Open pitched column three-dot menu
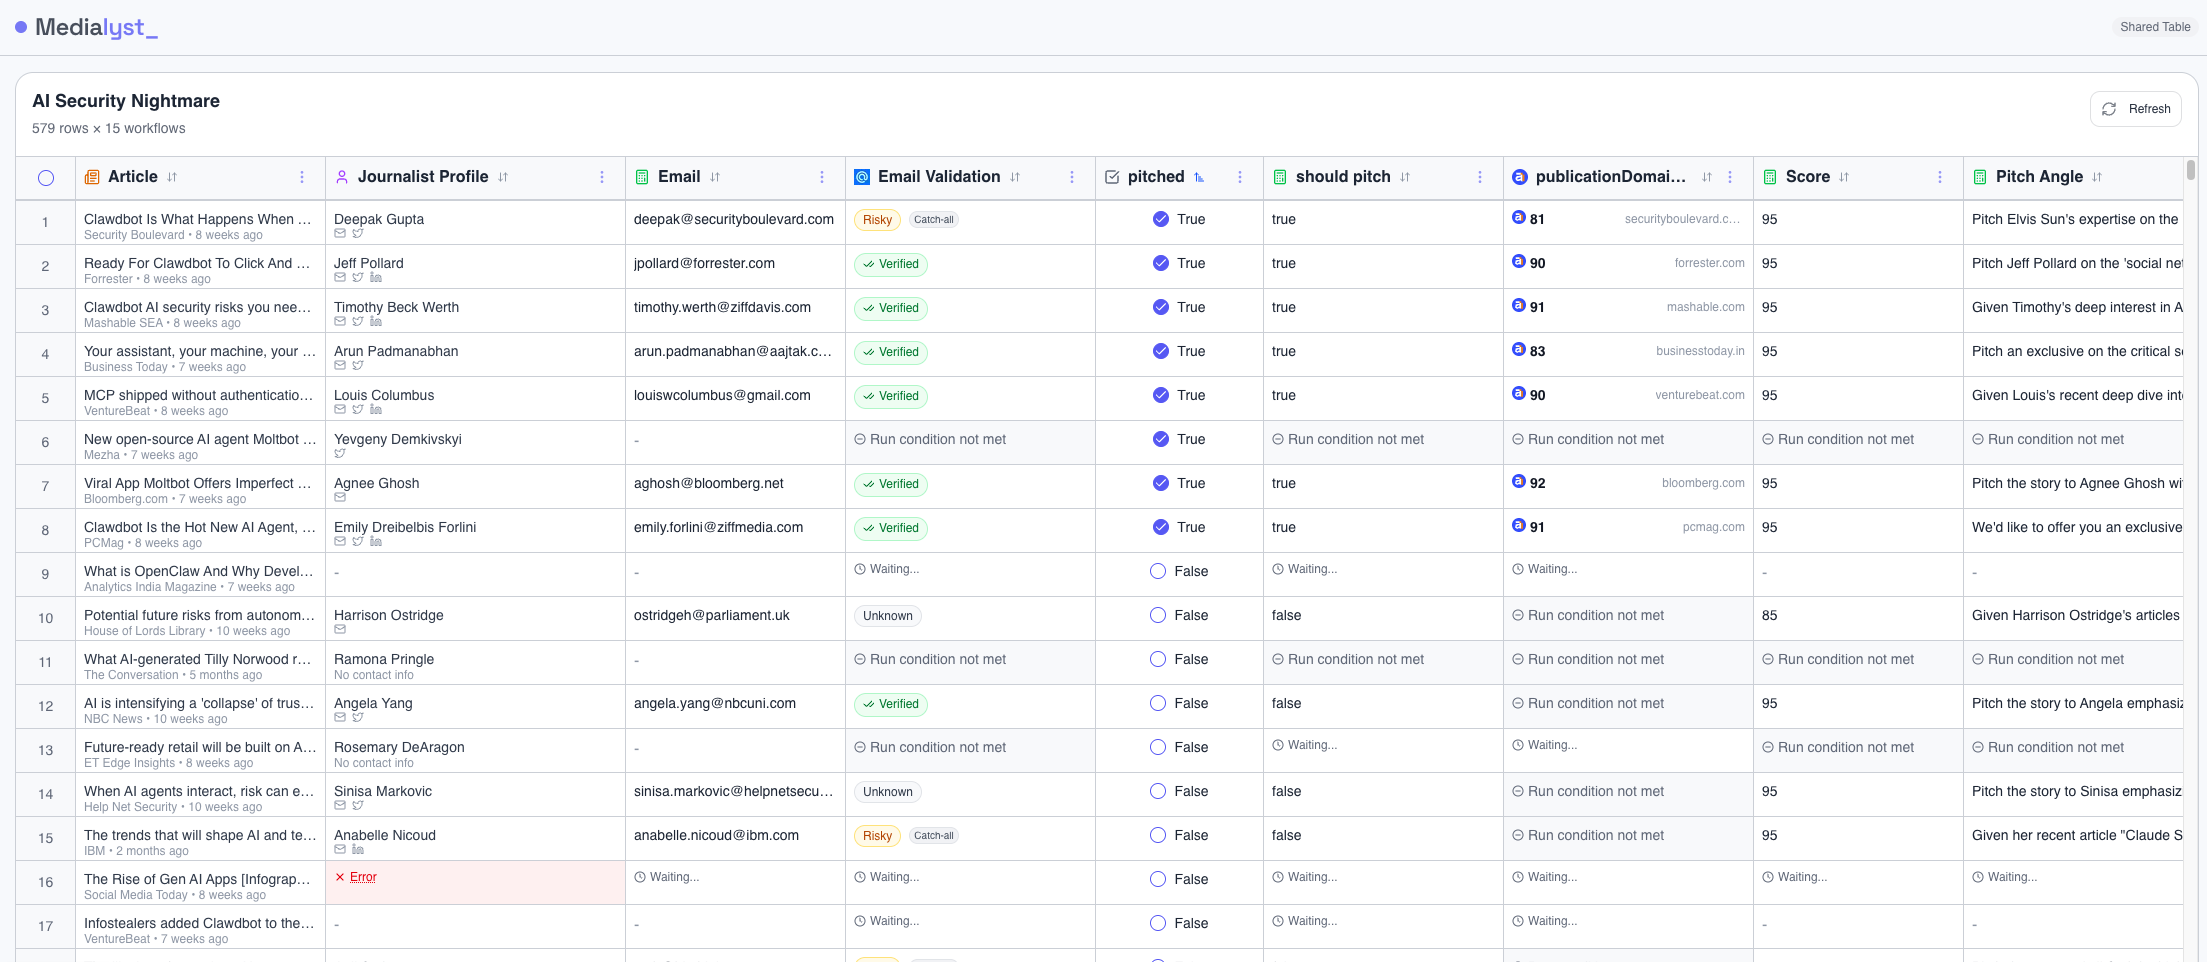The image size is (2207, 962). pyautogui.click(x=1240, y=177)
